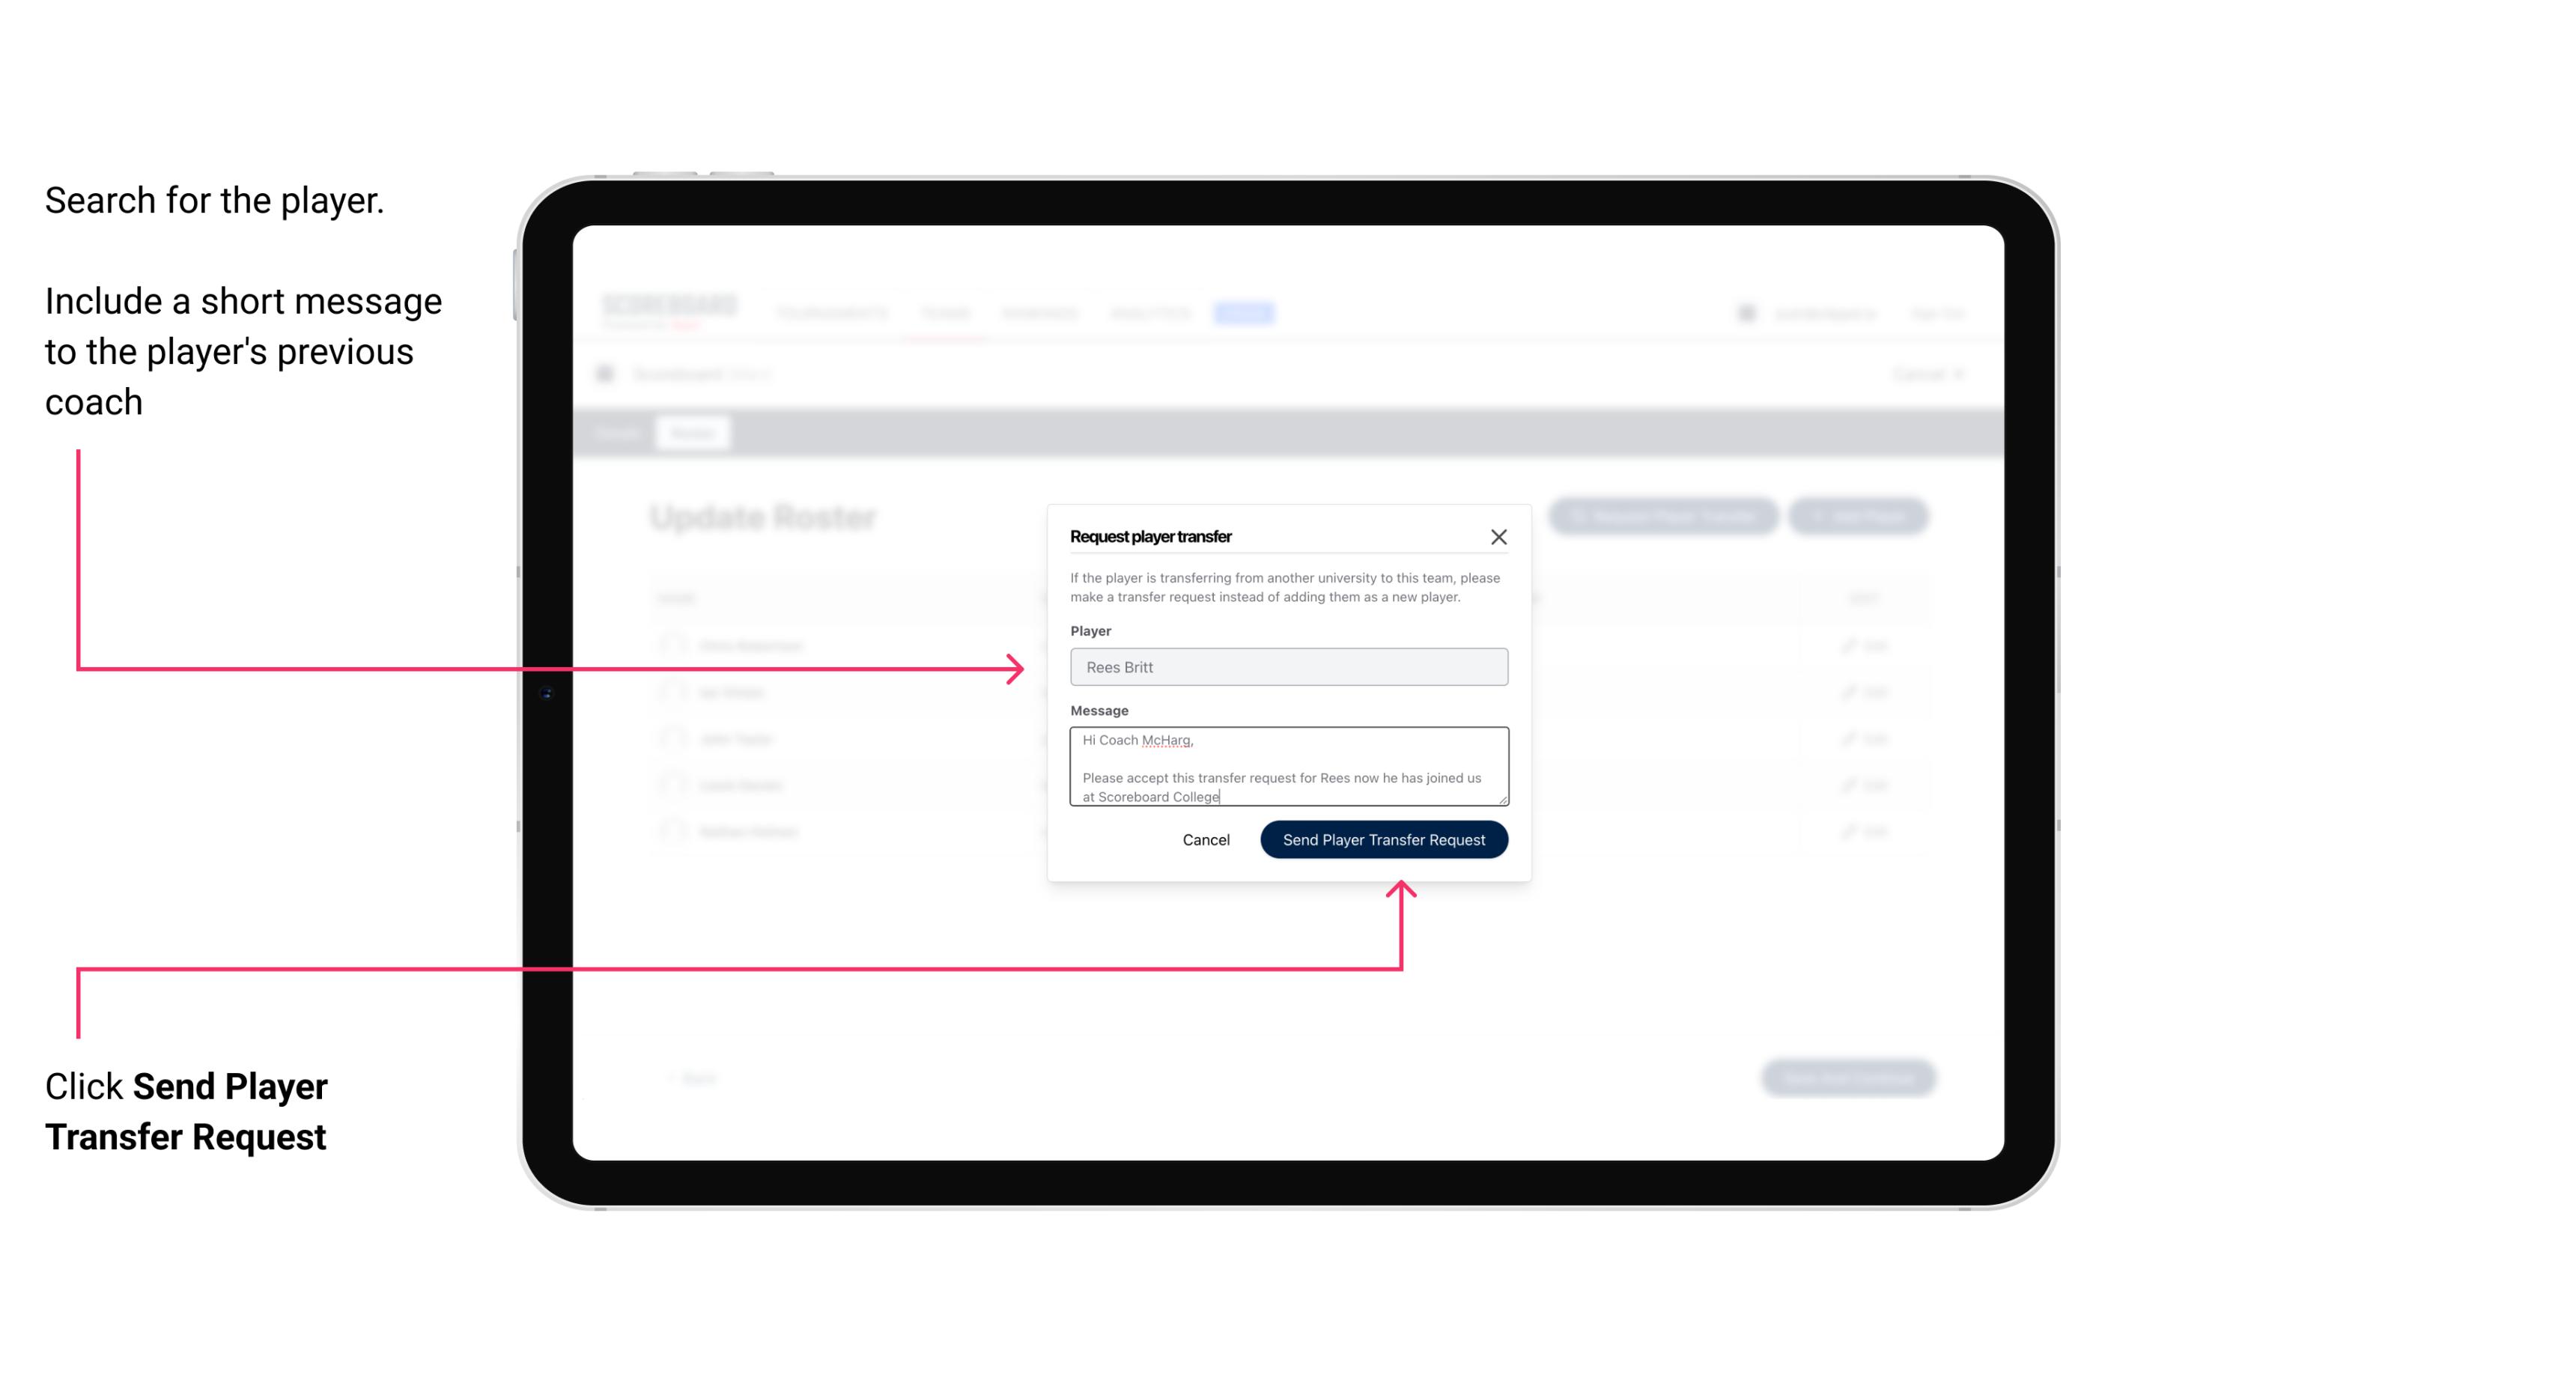
Task: Click the user account icon top right
Action: click(x=1745, y=312)
